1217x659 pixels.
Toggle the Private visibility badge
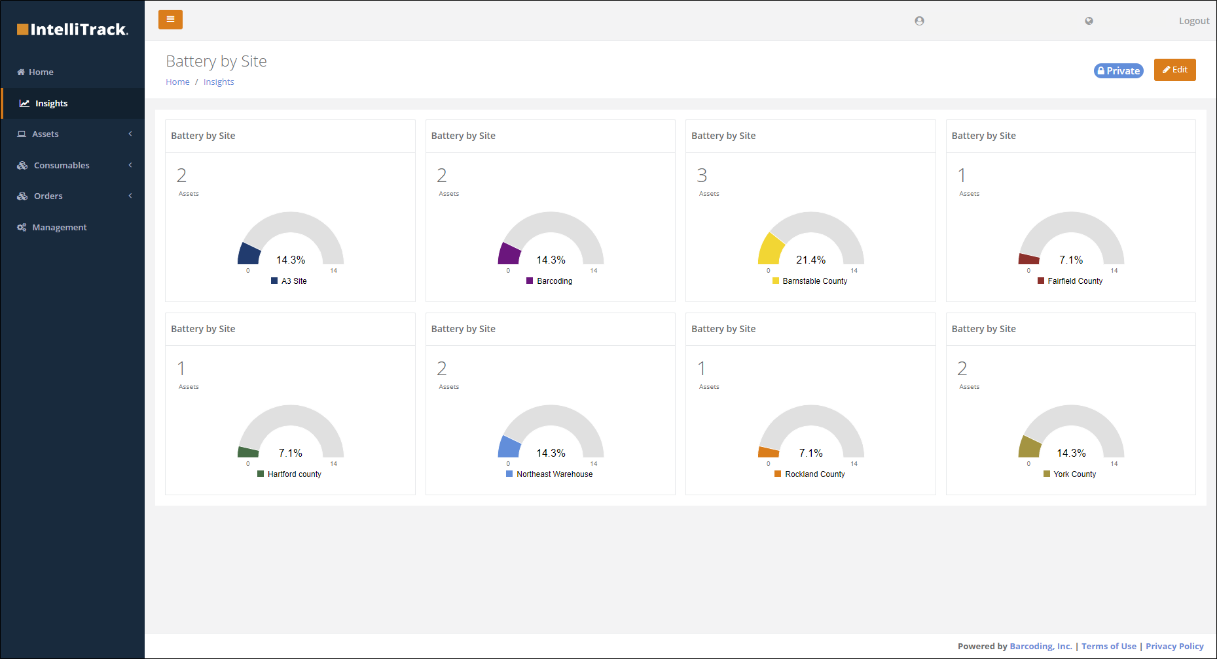click(1118, 71)
